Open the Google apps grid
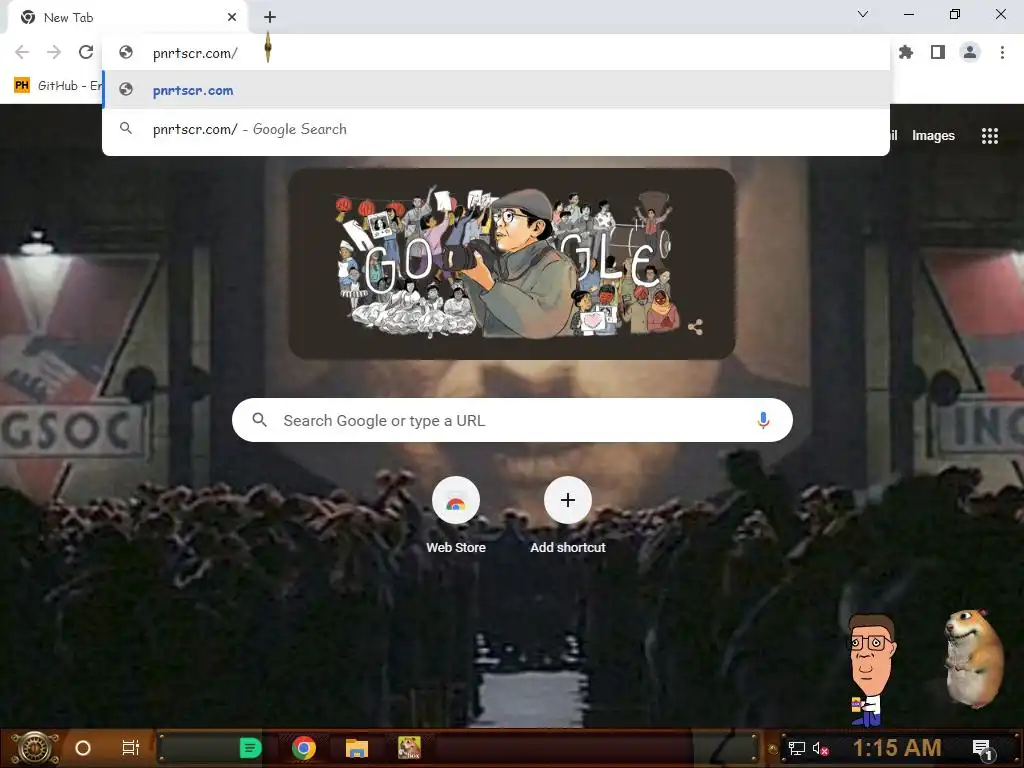Screen dimensions: 1024x768 [x=989, y=136]
